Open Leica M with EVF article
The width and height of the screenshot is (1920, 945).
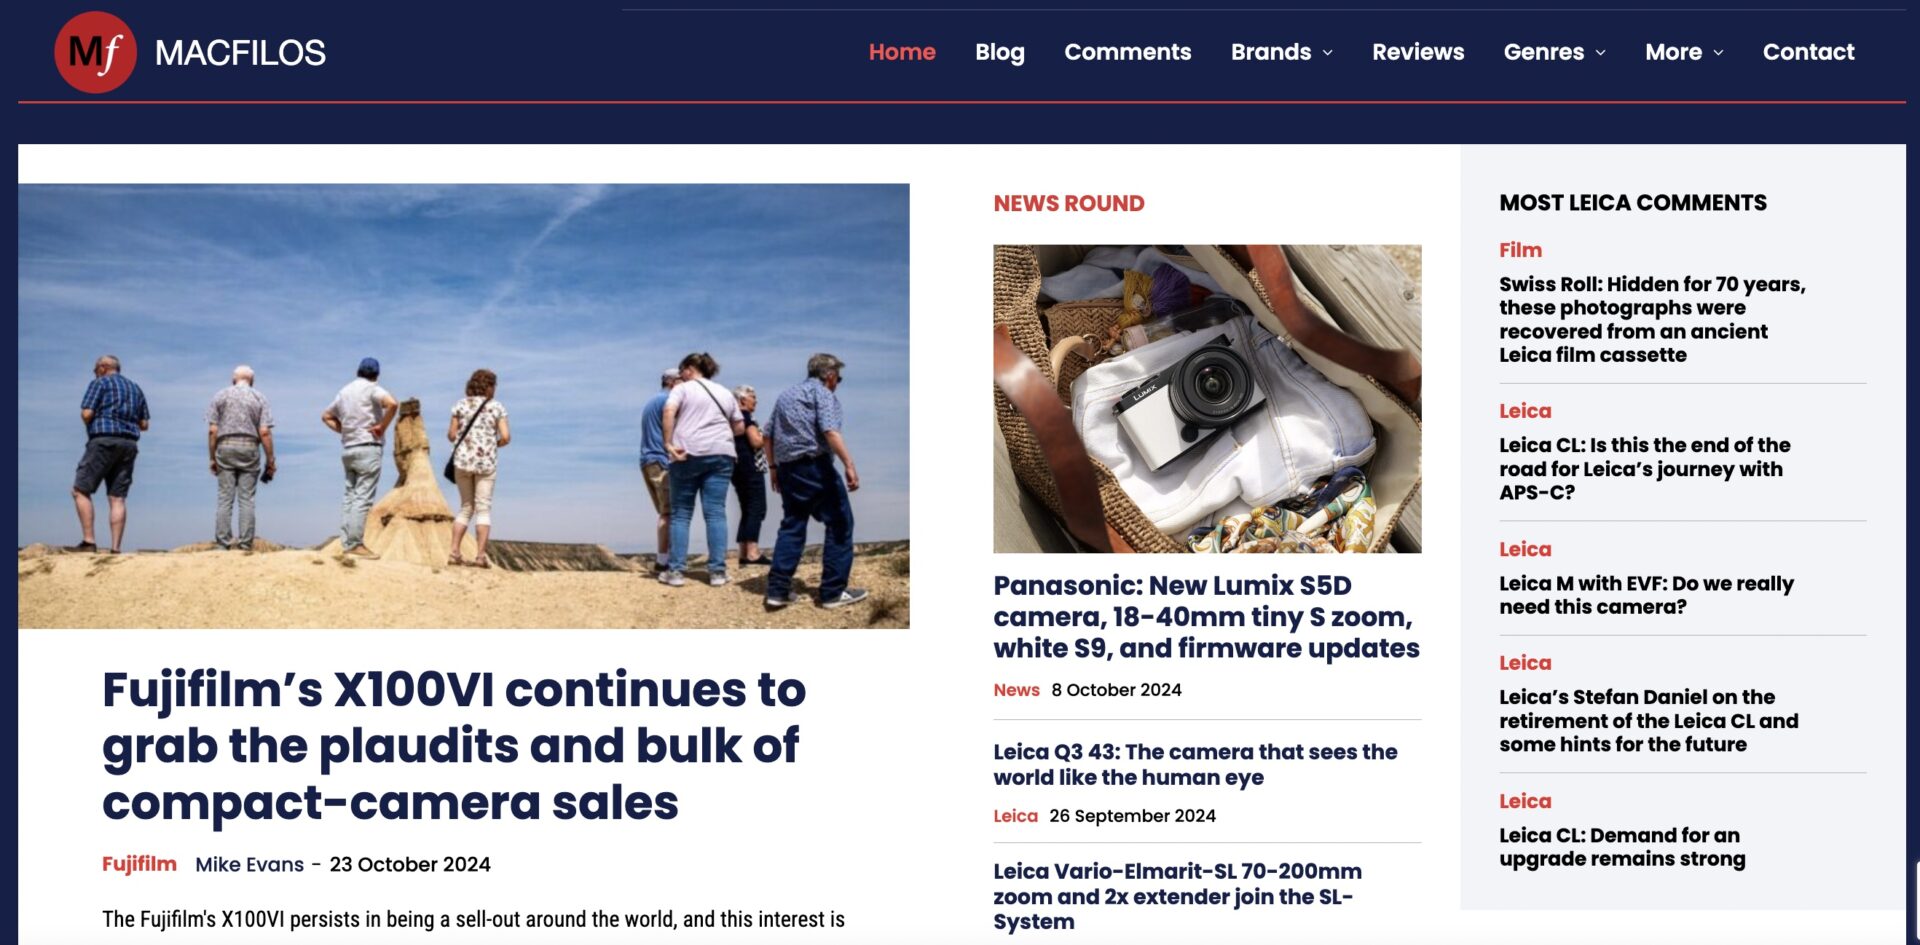(1646, 595)
